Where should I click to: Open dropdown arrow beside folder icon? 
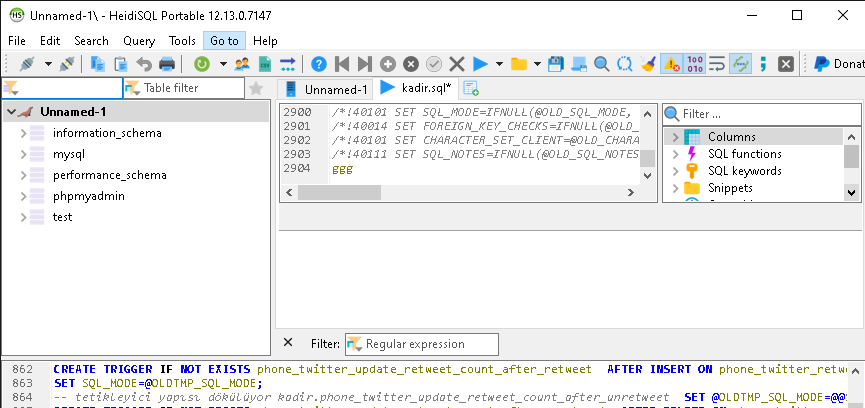click(537, 64)
